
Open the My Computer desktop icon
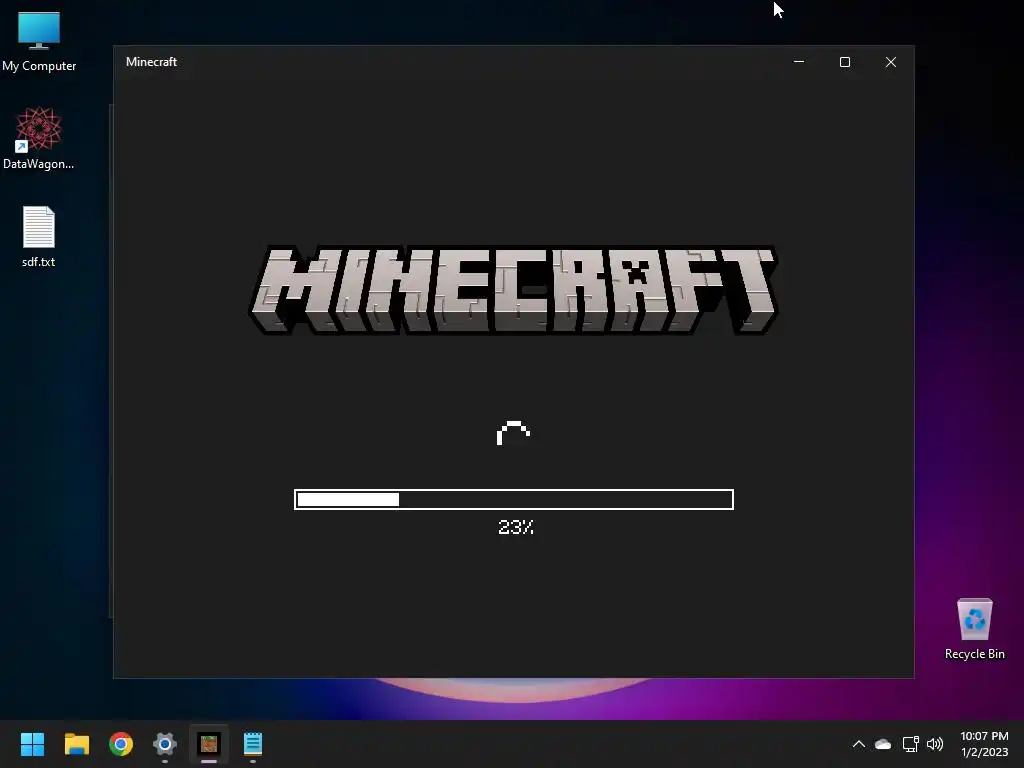[39, 42]
